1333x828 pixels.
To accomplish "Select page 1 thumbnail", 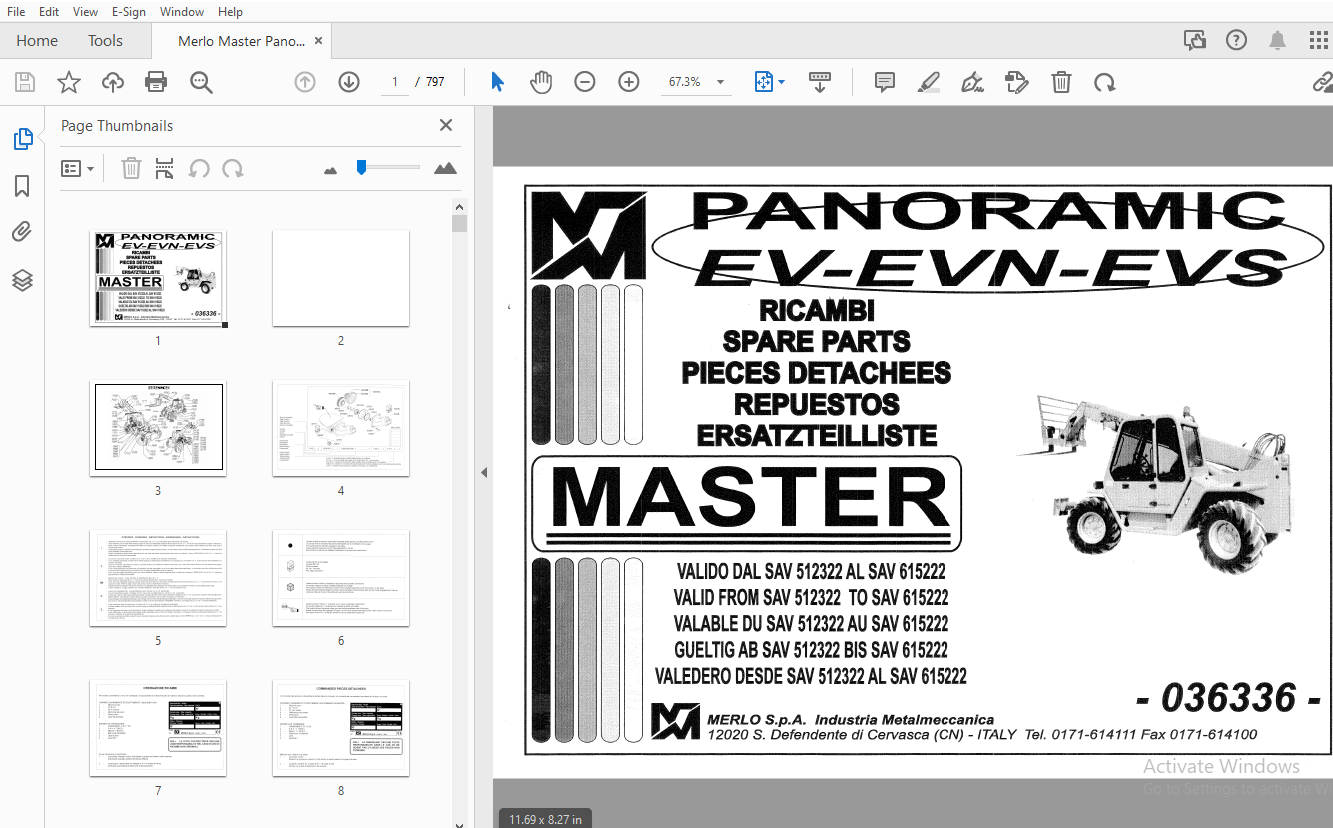I will tap(158, 277).
